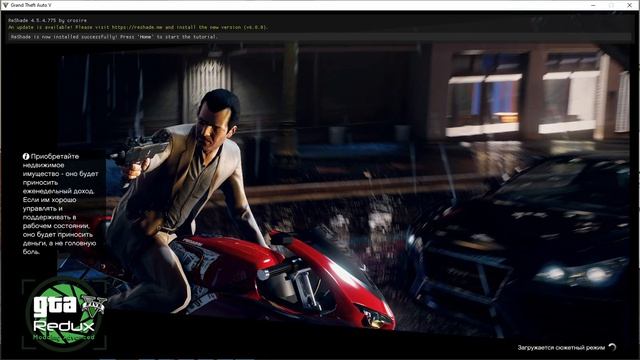Click the loading spinner next to story mode text
The height and width of the screenshot is (360, 640).
[612, 347]
